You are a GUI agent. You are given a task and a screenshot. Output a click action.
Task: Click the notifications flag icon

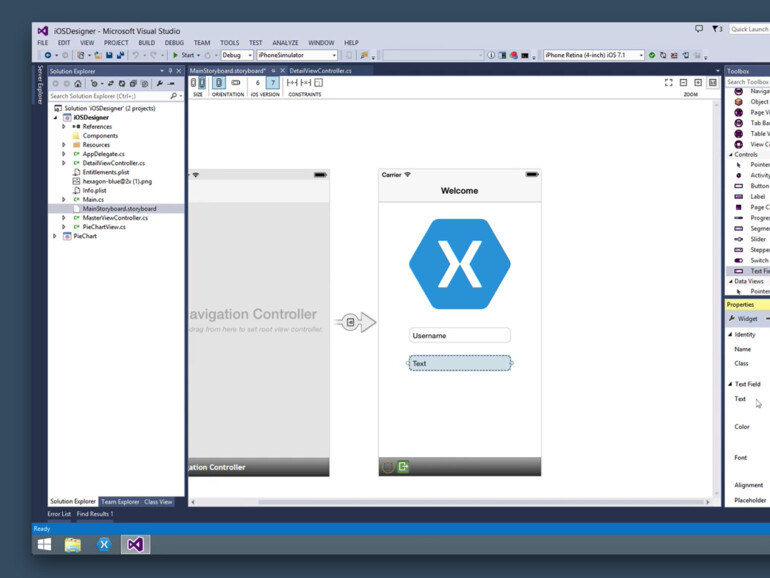tap(715, 28)
